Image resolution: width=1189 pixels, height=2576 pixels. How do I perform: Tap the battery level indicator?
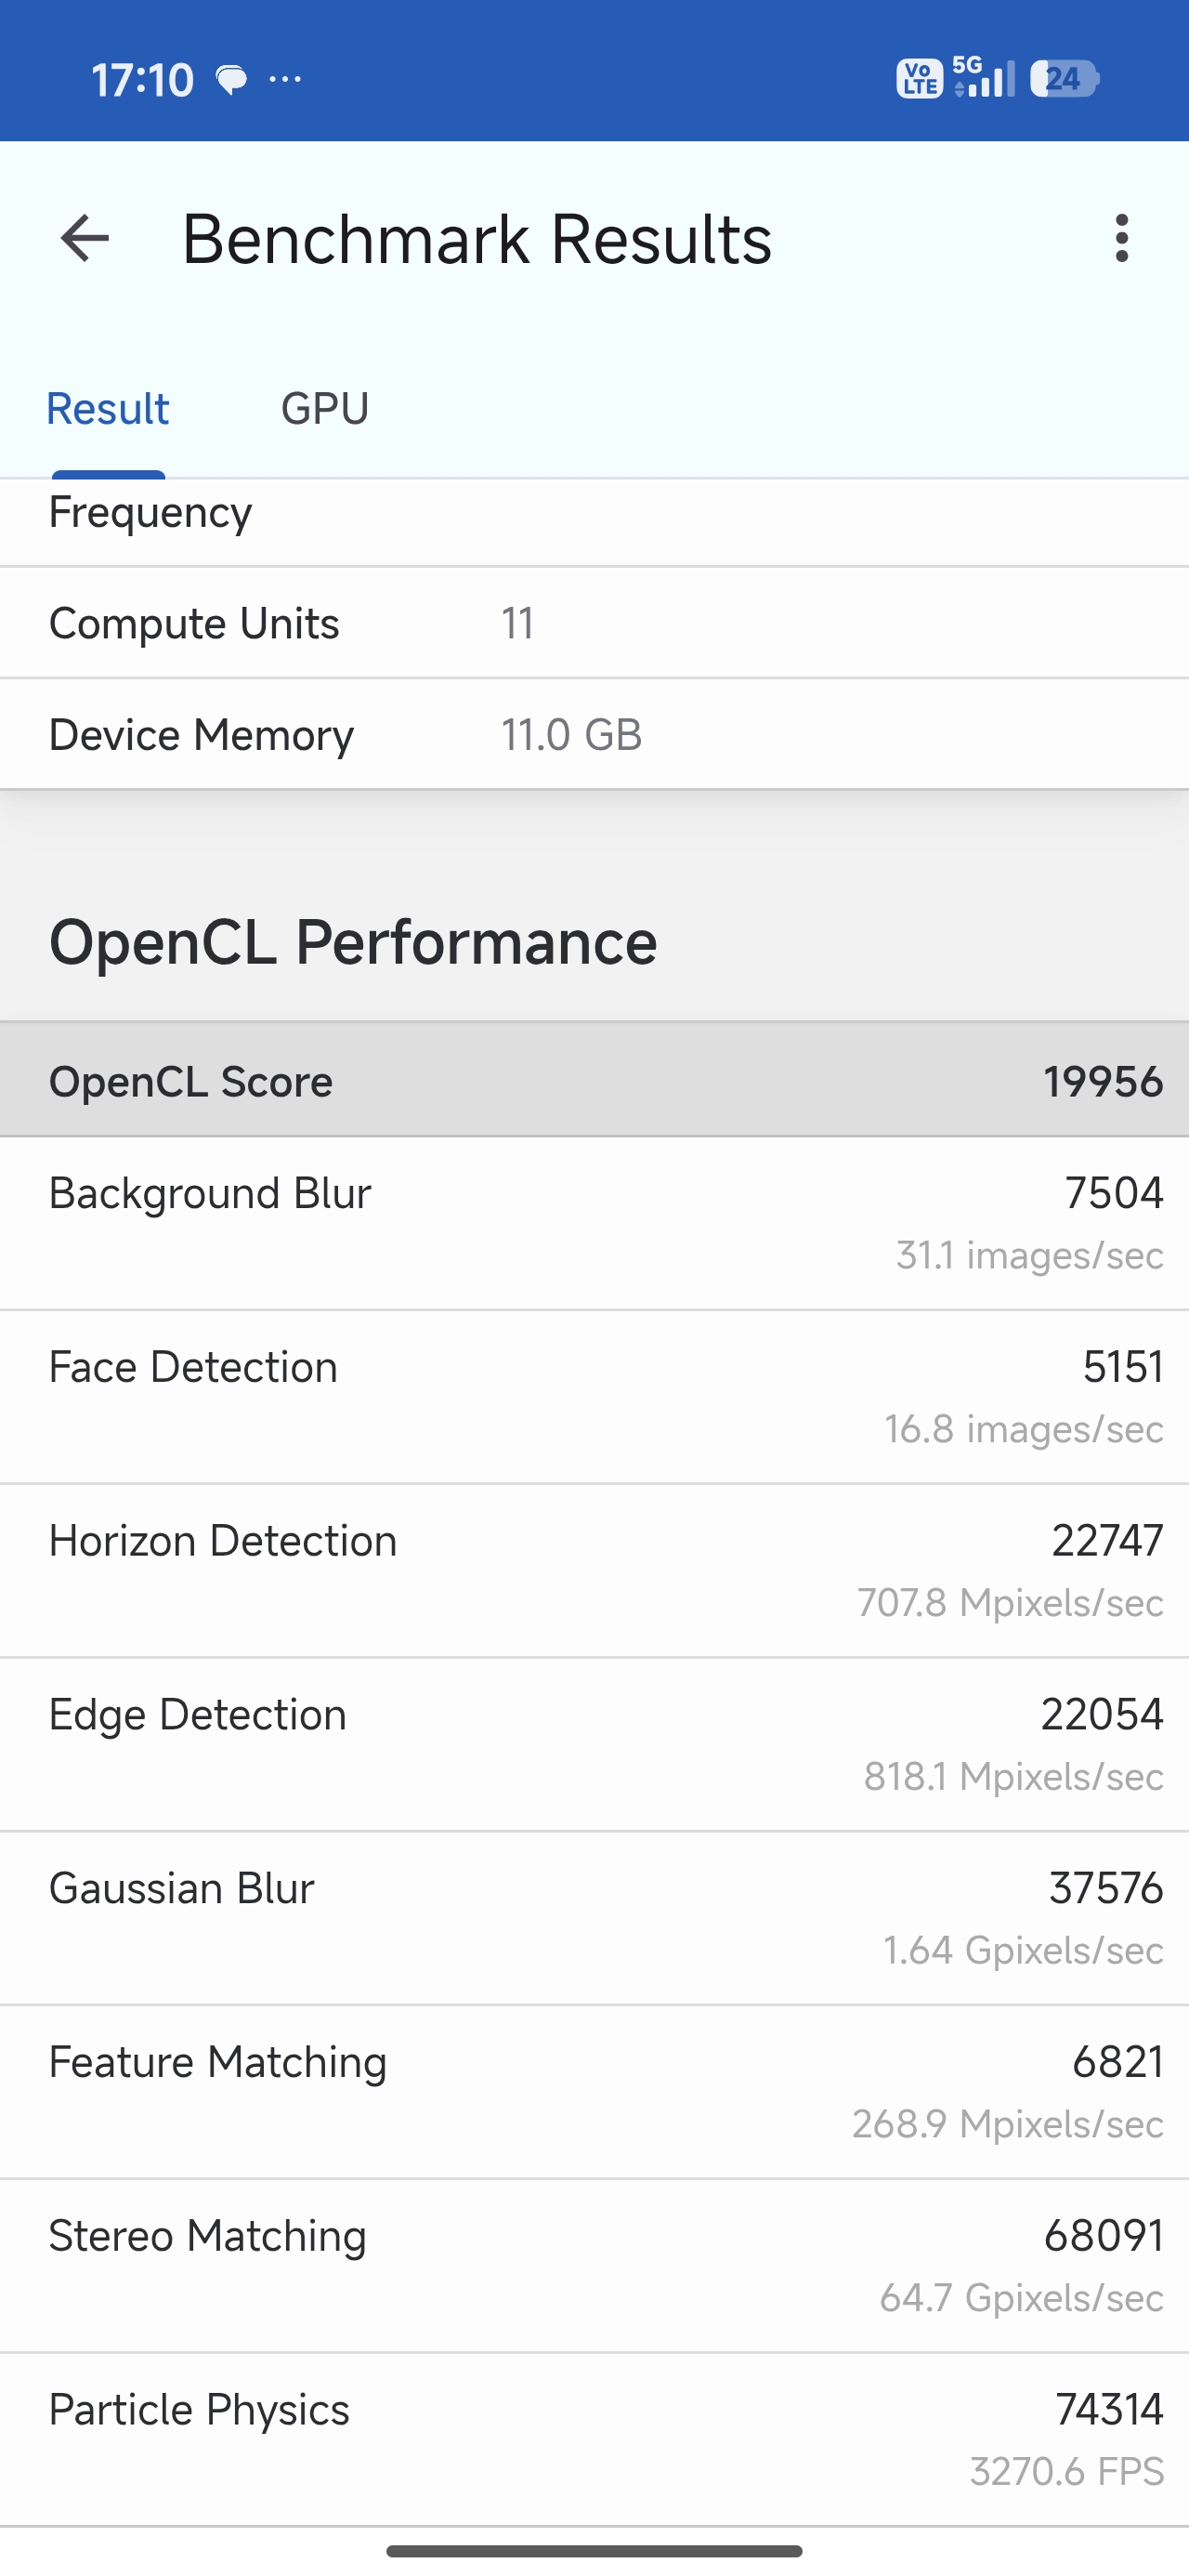[x=1064, y=79]
